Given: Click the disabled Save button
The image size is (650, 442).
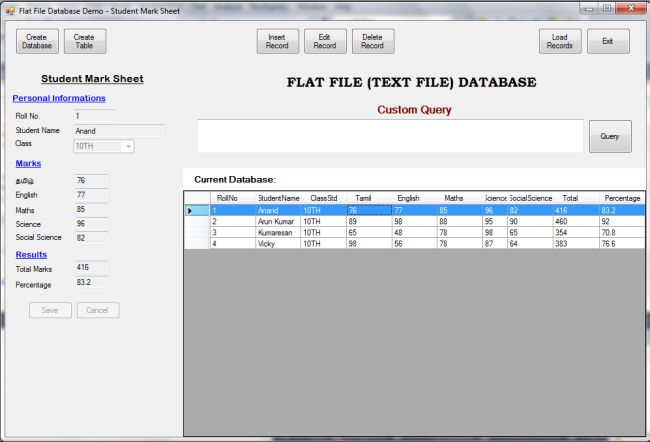Looking at the screenshot, I should [50, 310].
